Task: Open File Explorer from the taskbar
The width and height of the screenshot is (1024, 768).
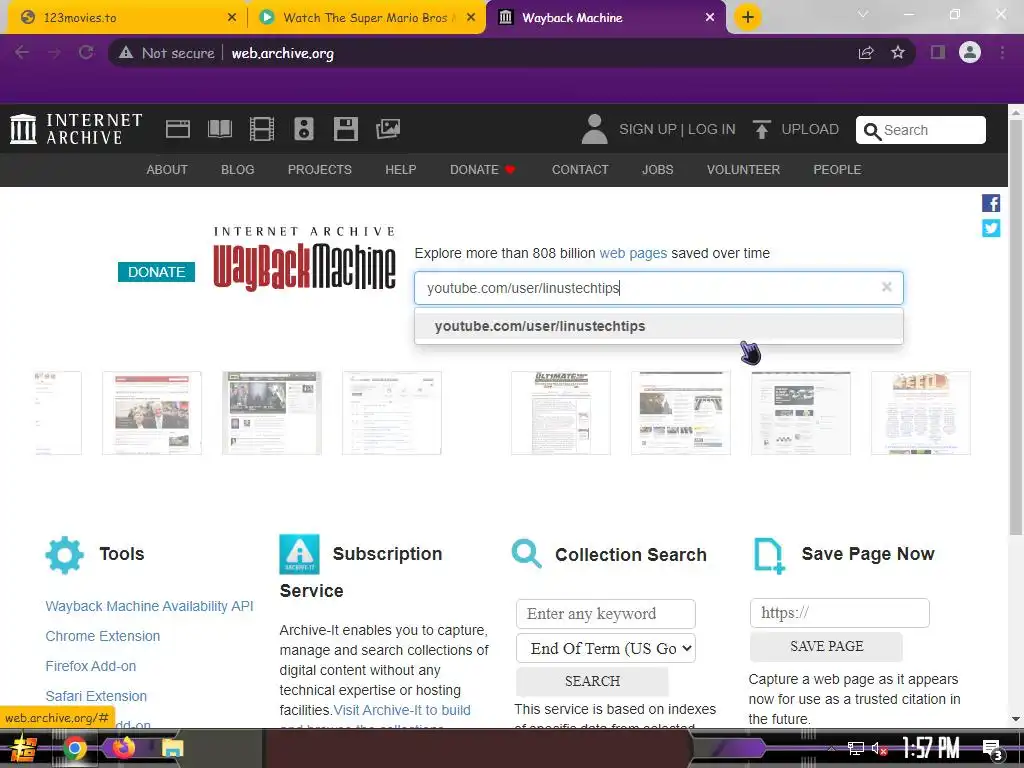Action: (x=172, y=748)
